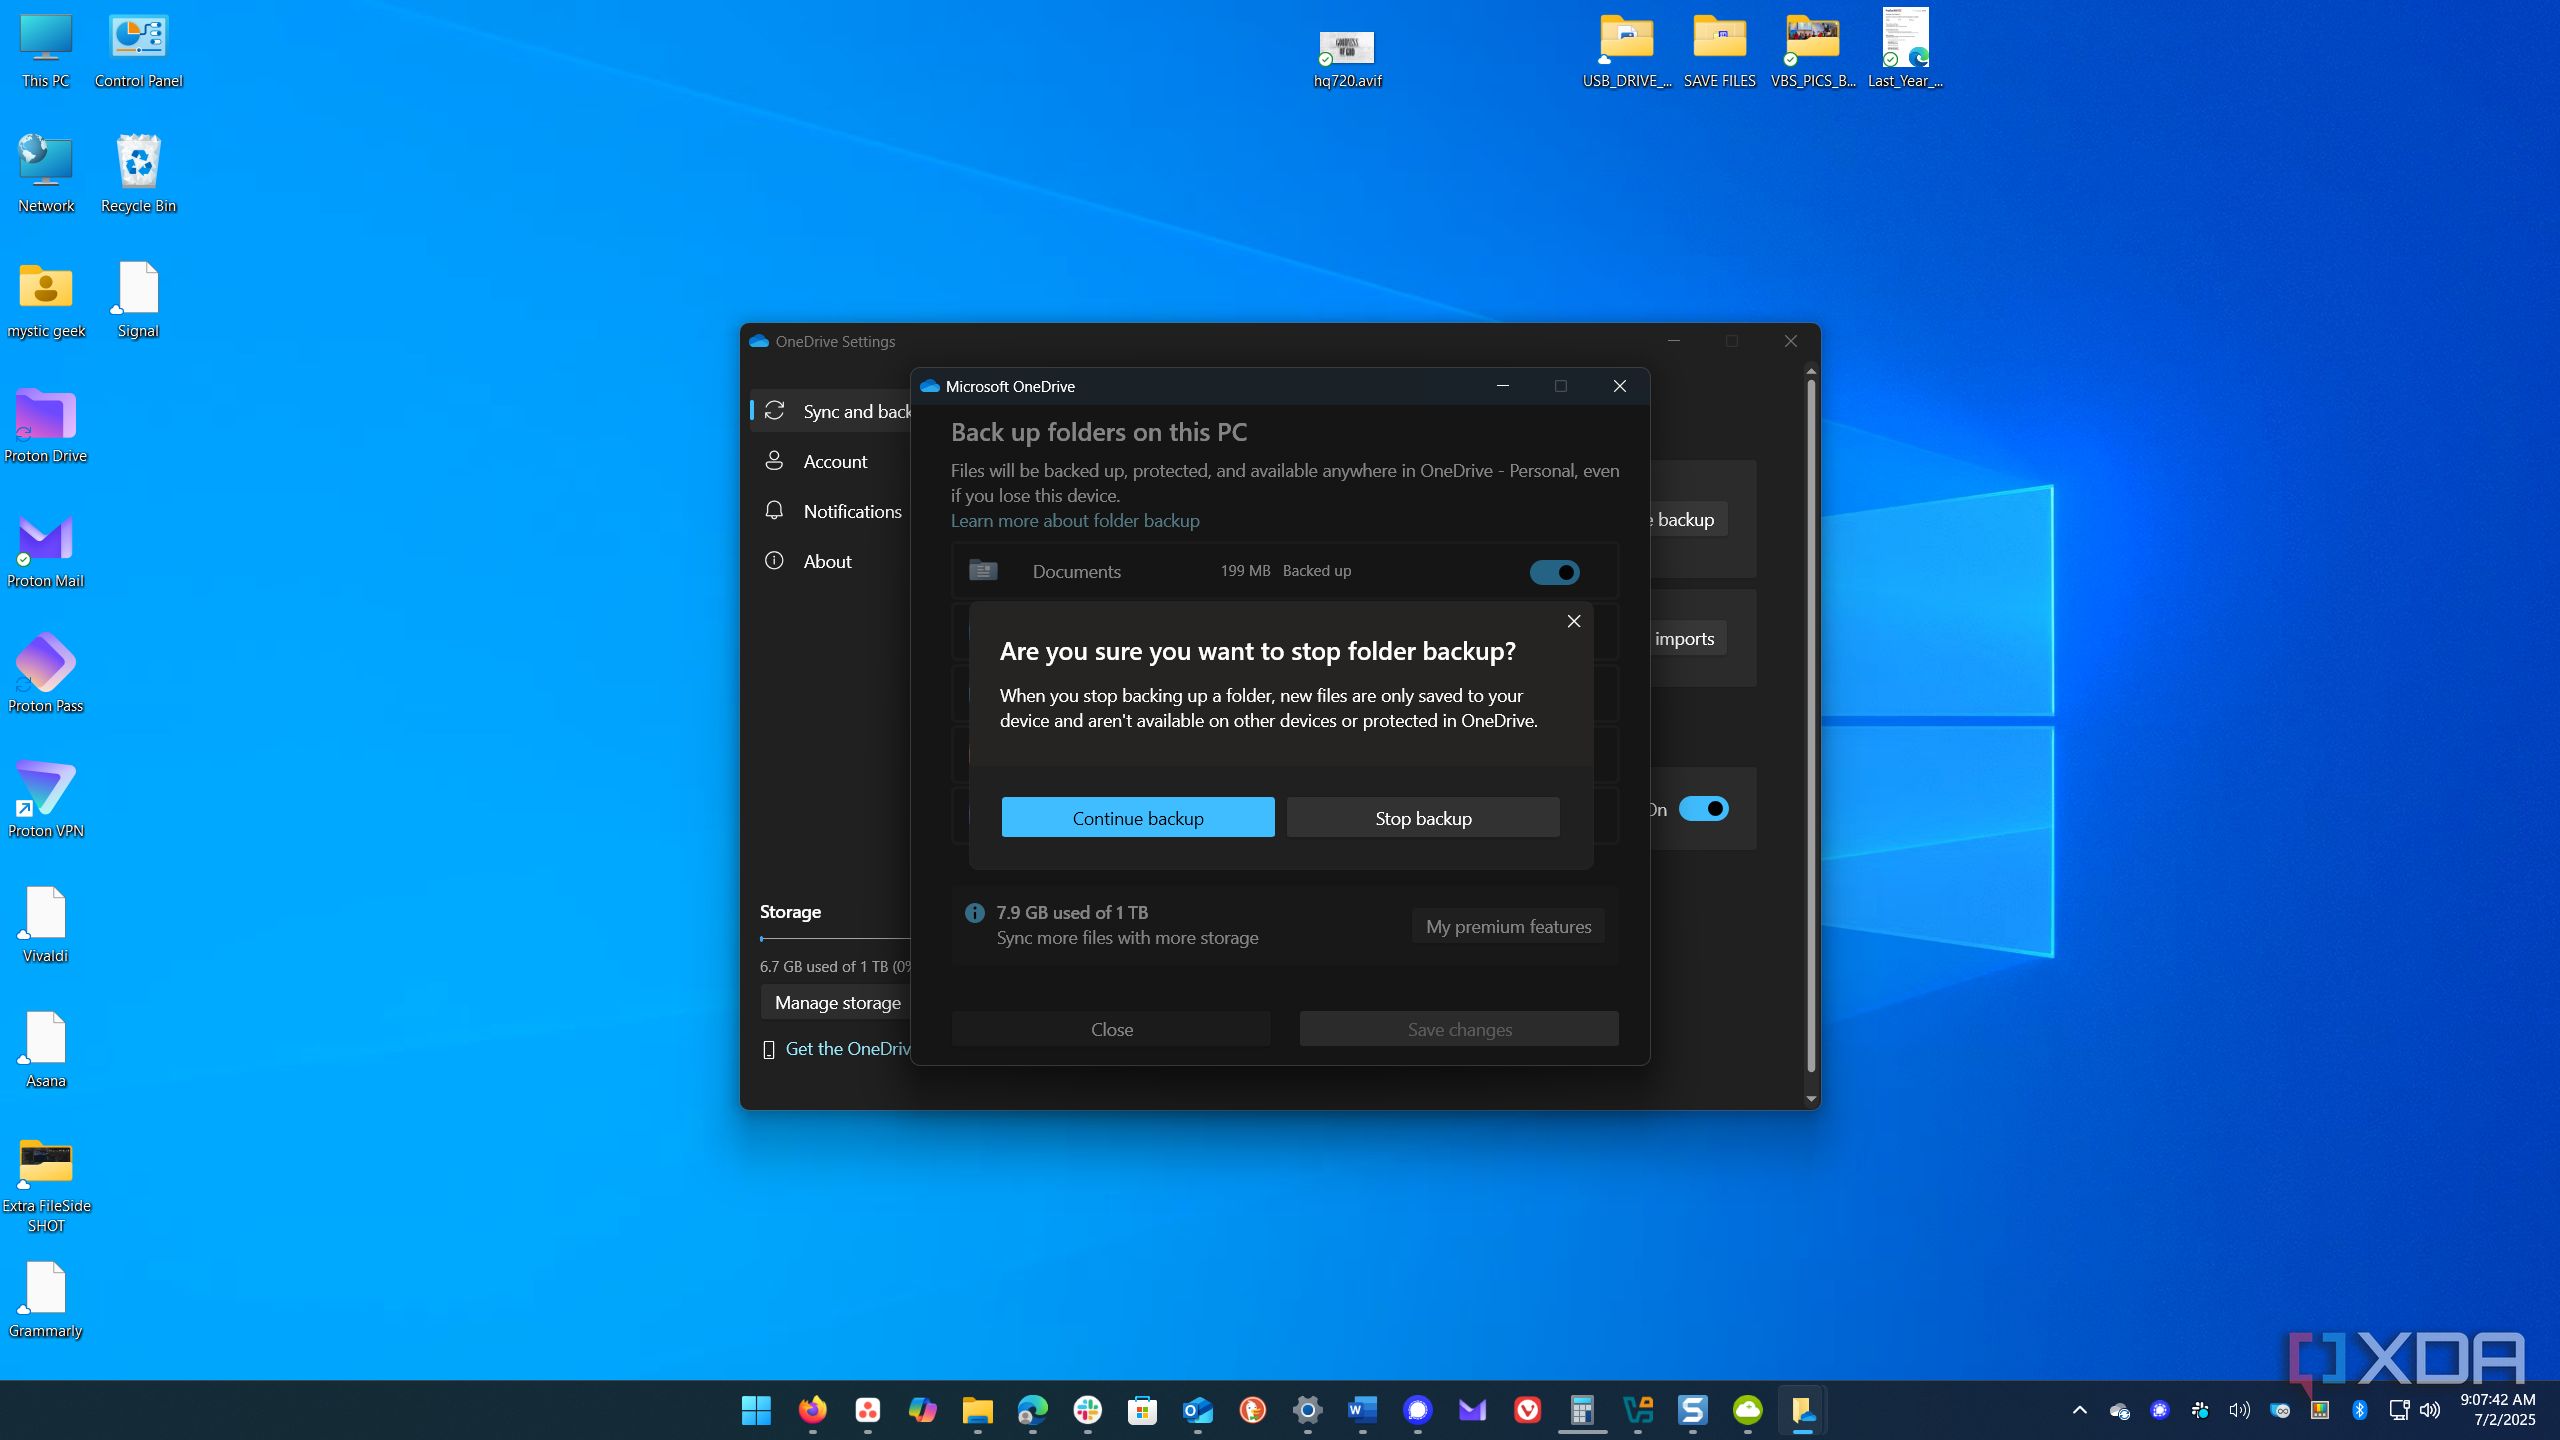Open the Account section in OneDrive Settings
2560x1440 pixels.
(832, 461)
